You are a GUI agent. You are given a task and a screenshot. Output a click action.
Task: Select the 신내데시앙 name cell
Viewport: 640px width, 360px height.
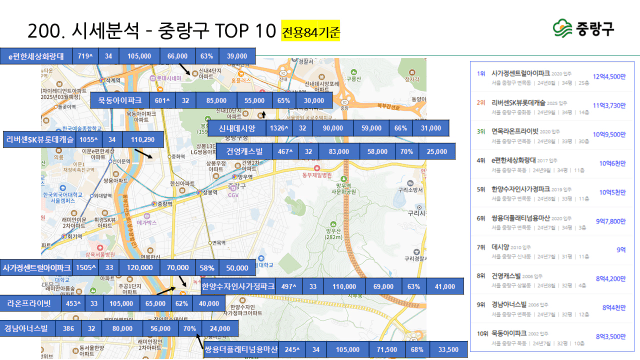click(237, 128)
